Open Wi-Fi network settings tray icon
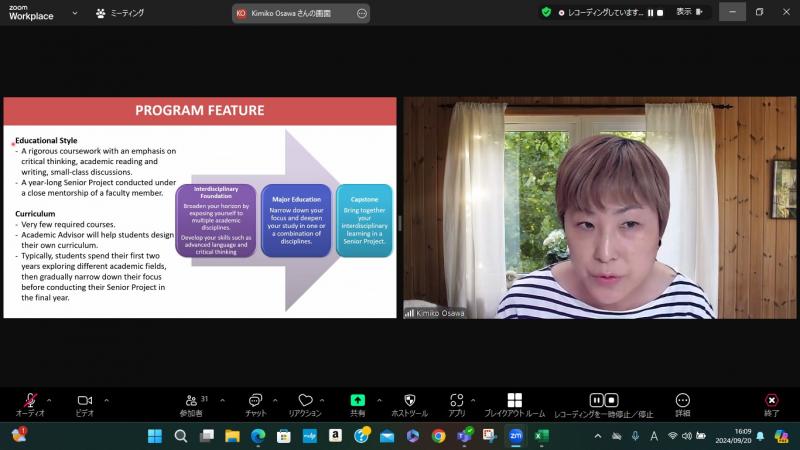This screenshot has height=450, width=800. pos(672,436)
